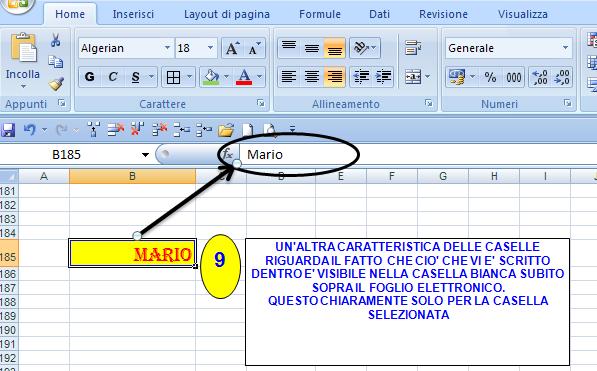This screenshot has height=371, width=597.
Task: Open the Dati tab
Action: pyautogui.click(x=379, y=14)
